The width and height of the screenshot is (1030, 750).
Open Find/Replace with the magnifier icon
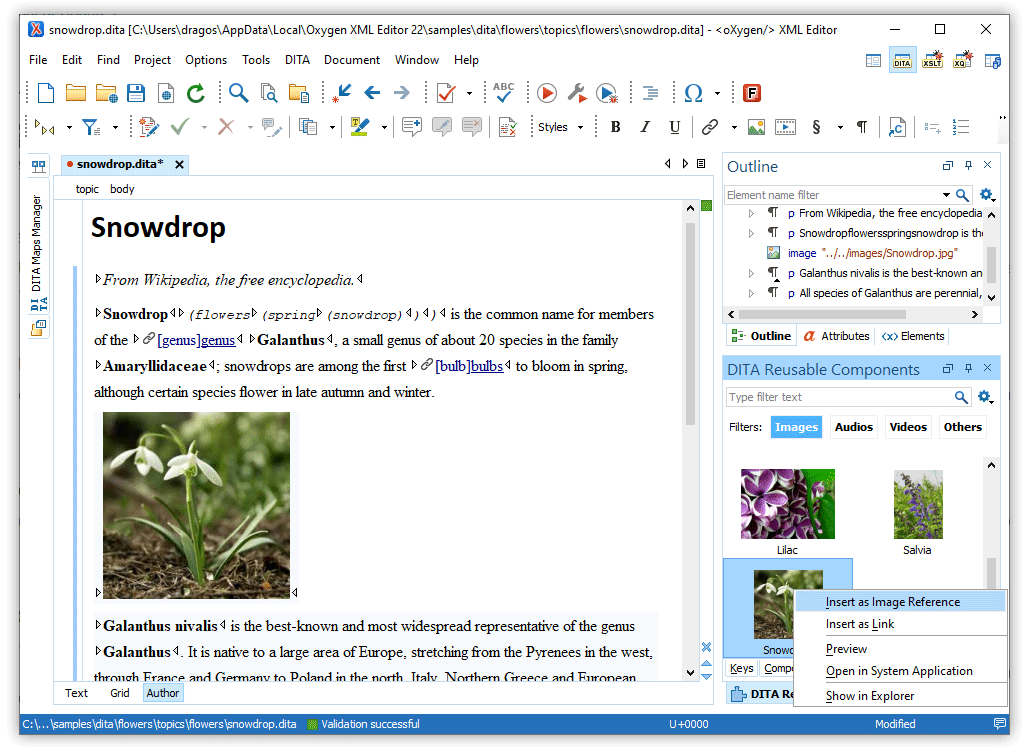[238, 93]
